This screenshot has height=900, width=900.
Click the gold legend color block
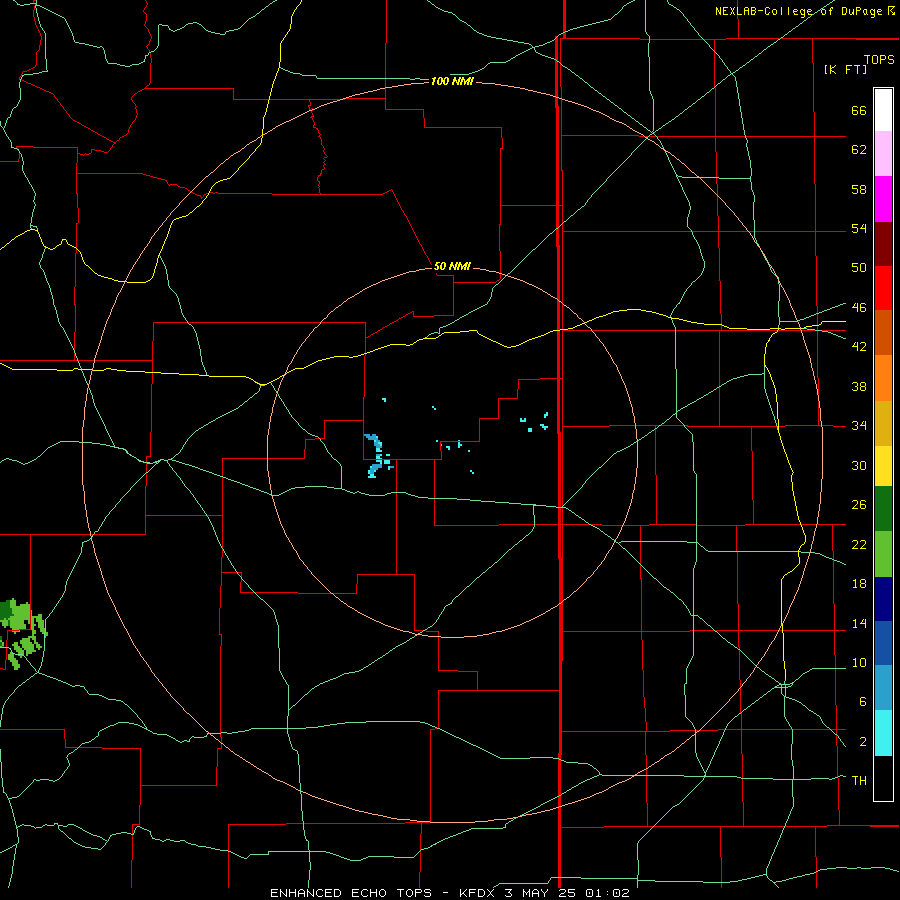[883, 423]
